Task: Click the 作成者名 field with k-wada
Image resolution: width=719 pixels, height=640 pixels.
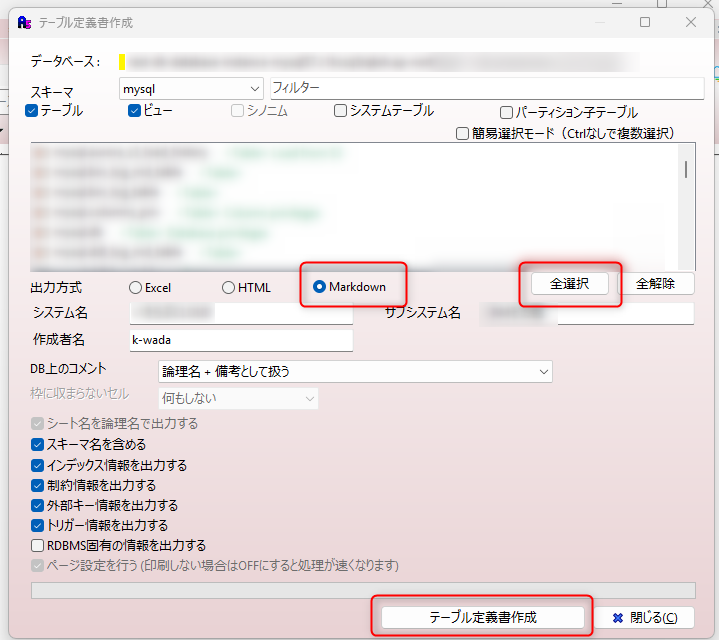Action: click(x=241, y=340)
